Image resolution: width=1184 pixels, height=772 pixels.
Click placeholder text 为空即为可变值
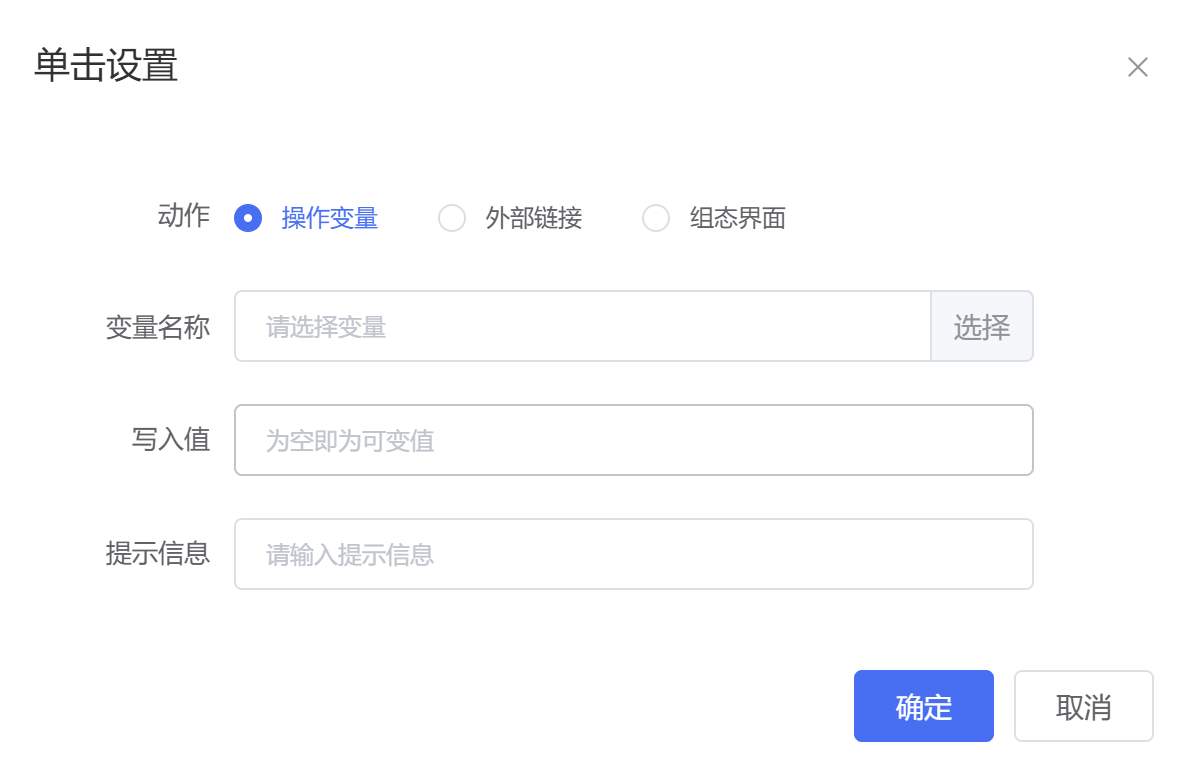tap(350, 441)
